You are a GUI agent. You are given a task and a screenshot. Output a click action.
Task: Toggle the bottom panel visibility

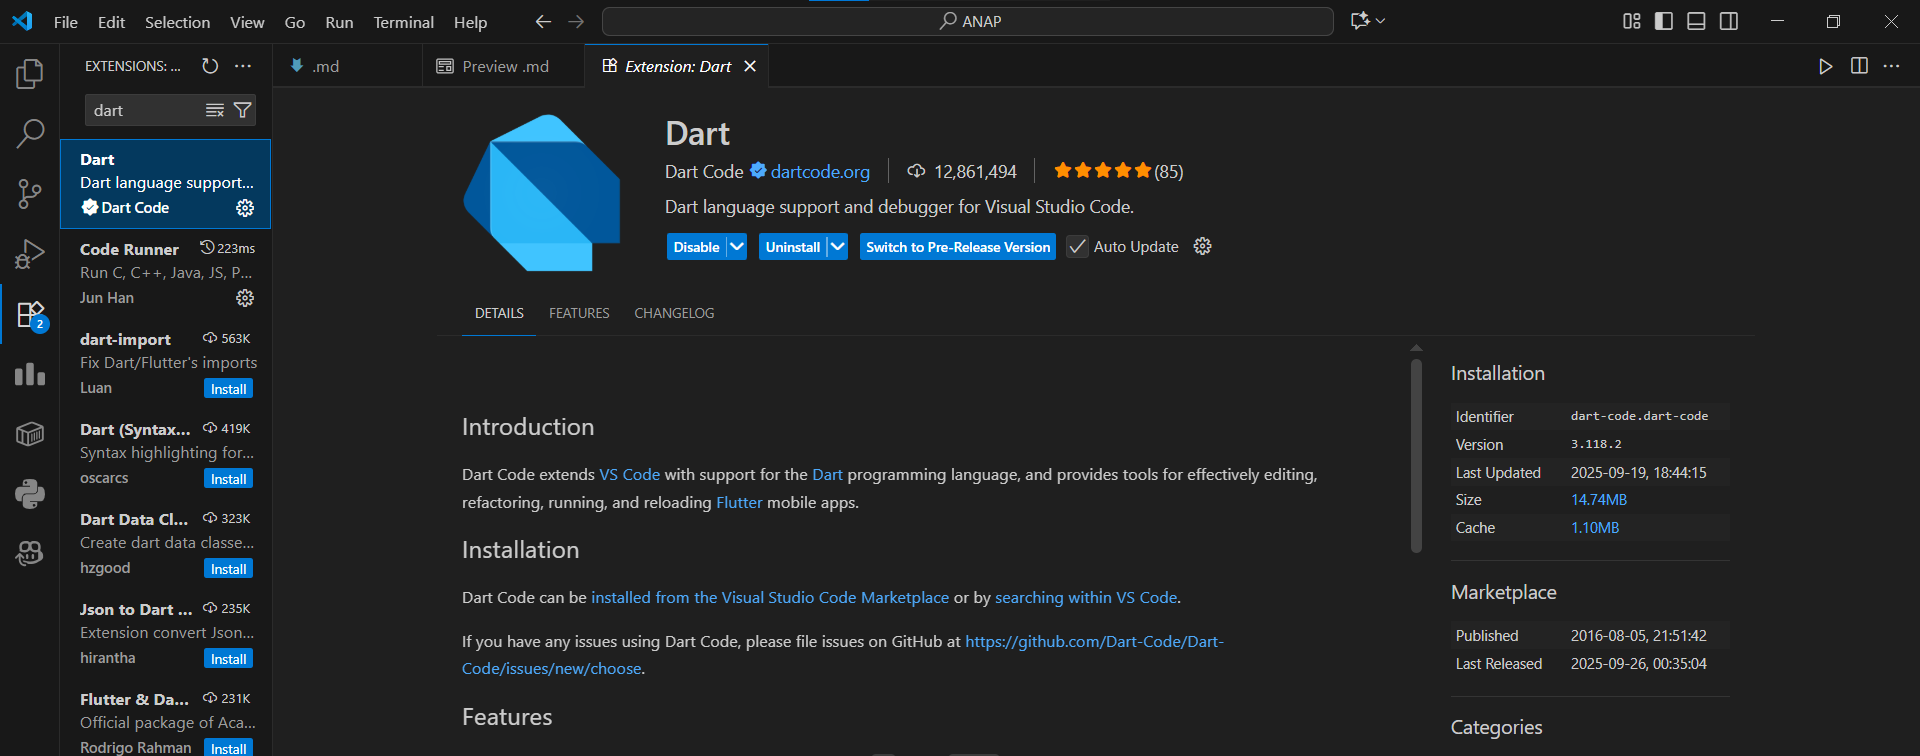(x=1696, y=21)
